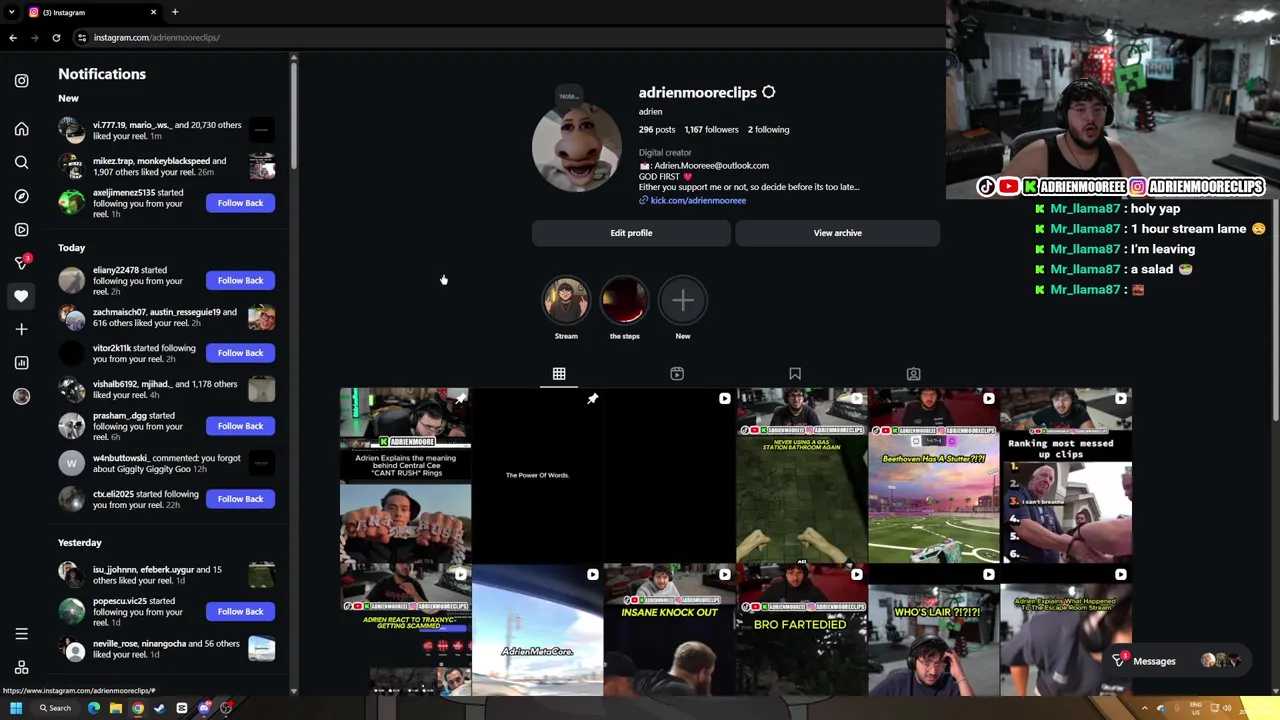Click the profile picture with Note bubble
The width and height of the screenshot is (1280, 720).
pos(576,148)
